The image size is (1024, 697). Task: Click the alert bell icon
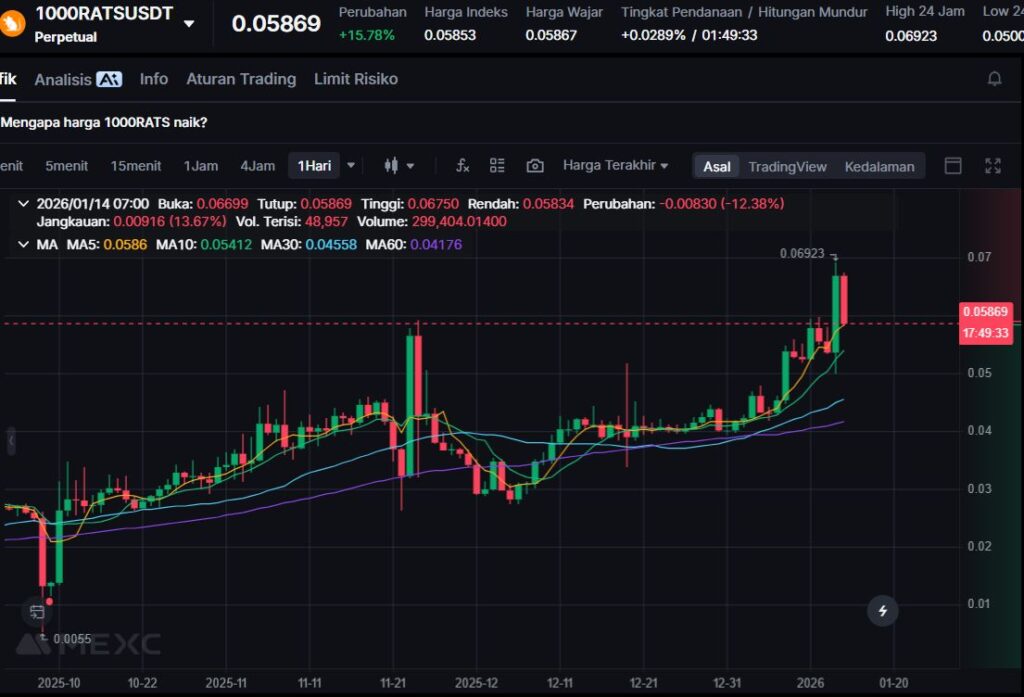point(994,79)
